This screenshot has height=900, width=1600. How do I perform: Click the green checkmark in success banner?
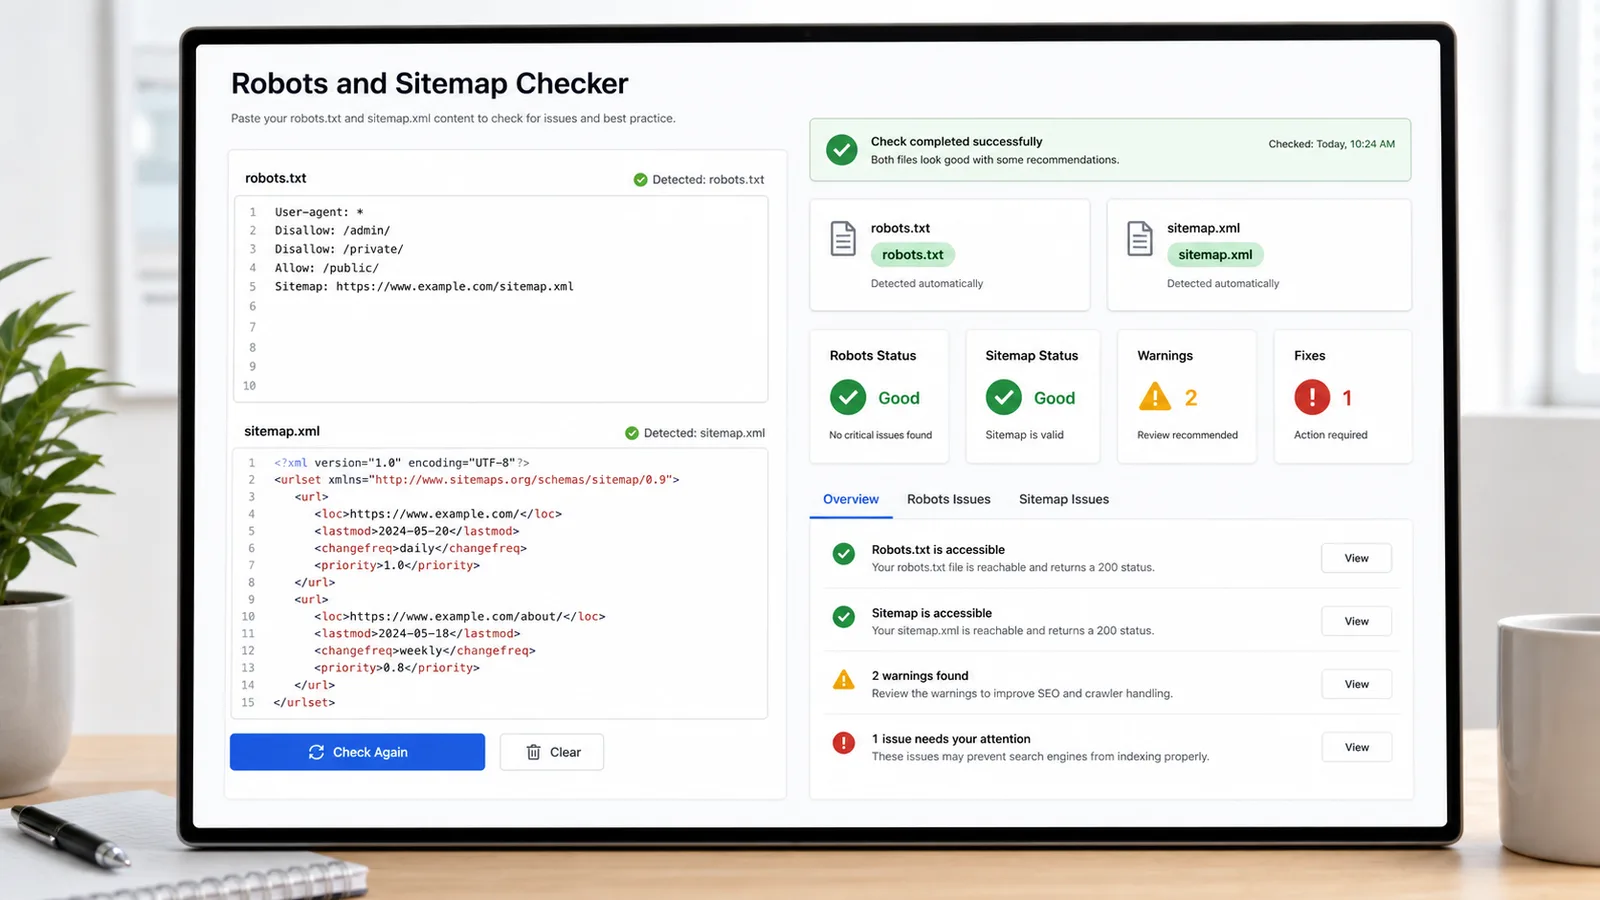tap(842, 150)
